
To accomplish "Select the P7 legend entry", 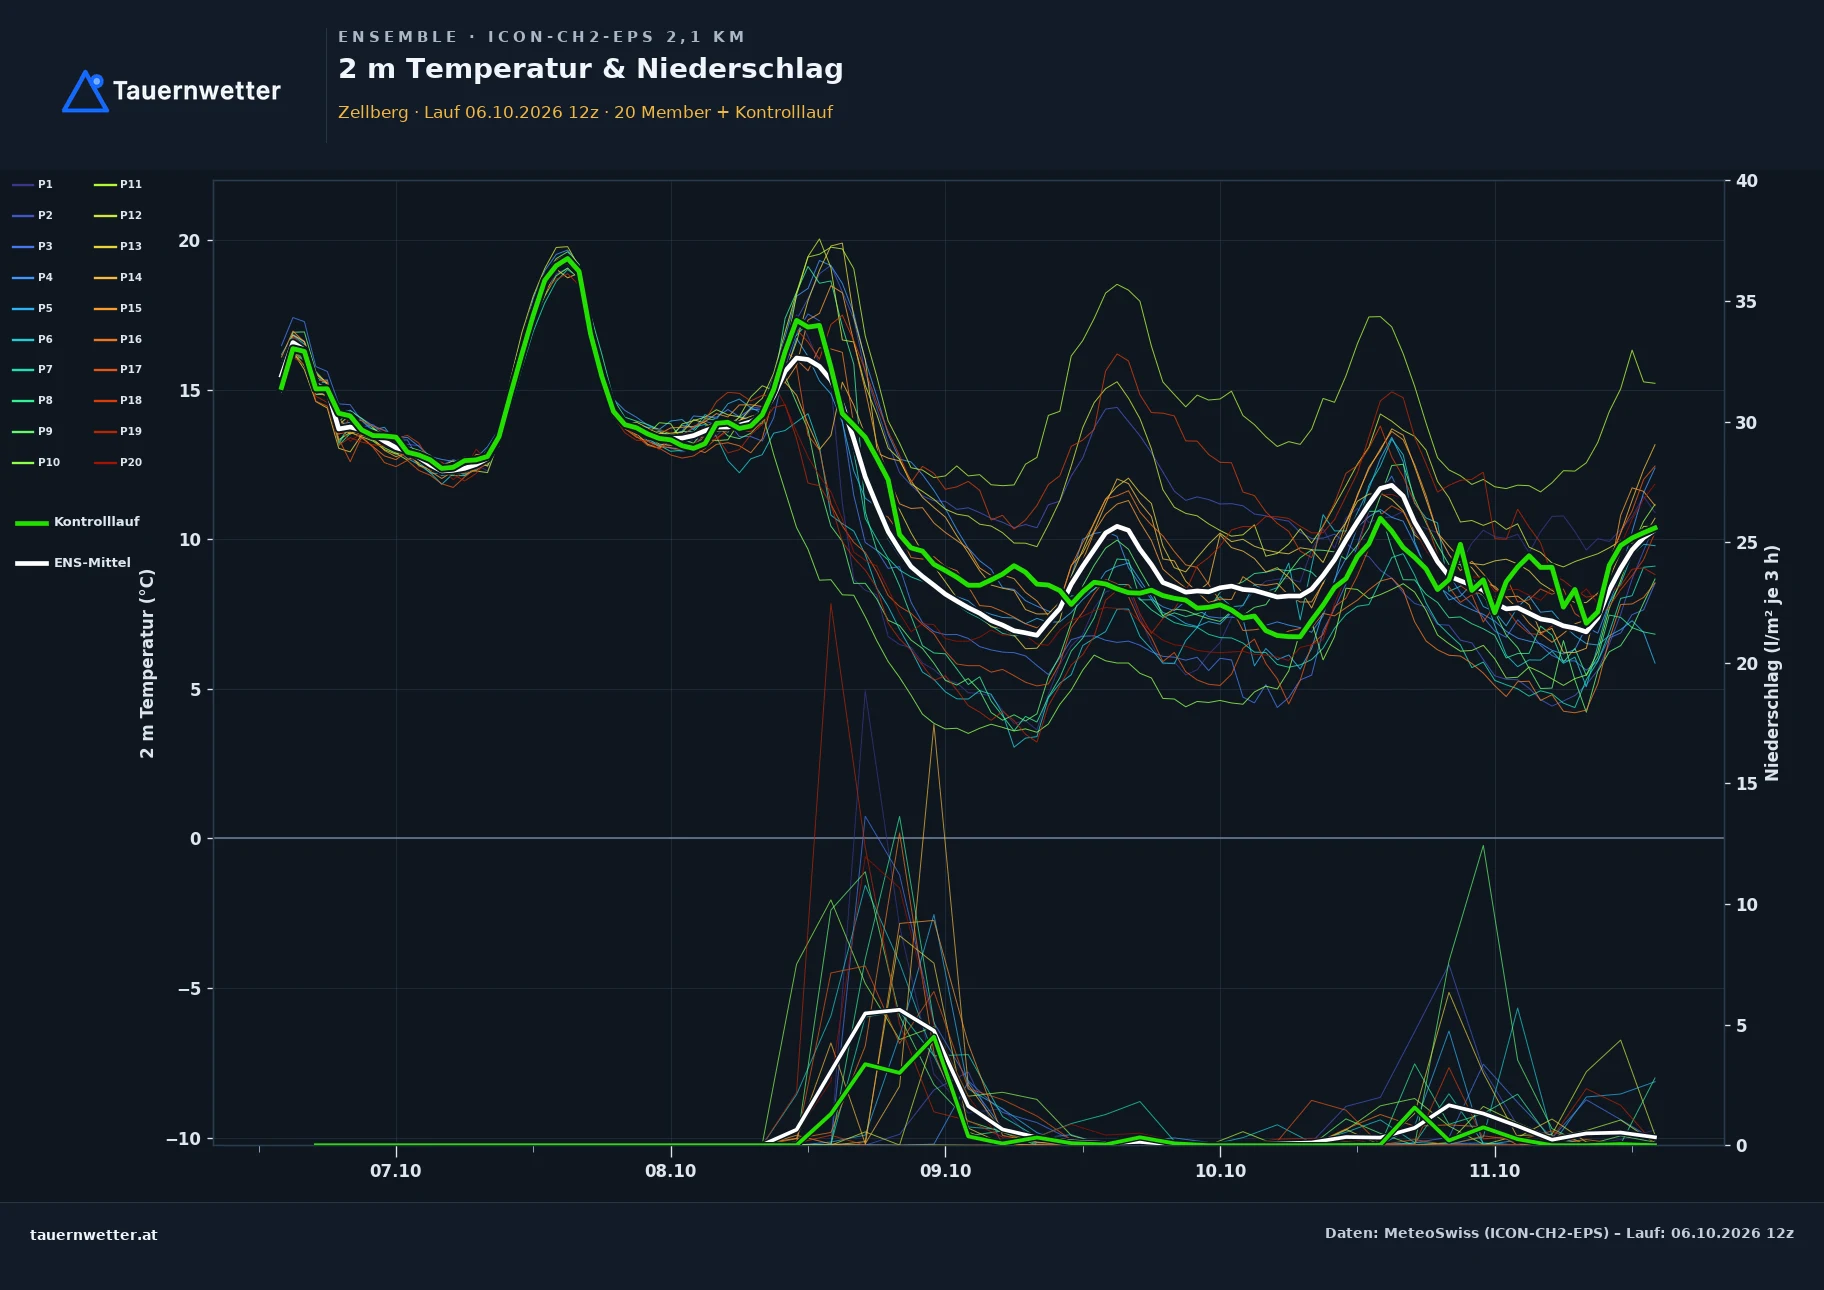I will (33, 369).
